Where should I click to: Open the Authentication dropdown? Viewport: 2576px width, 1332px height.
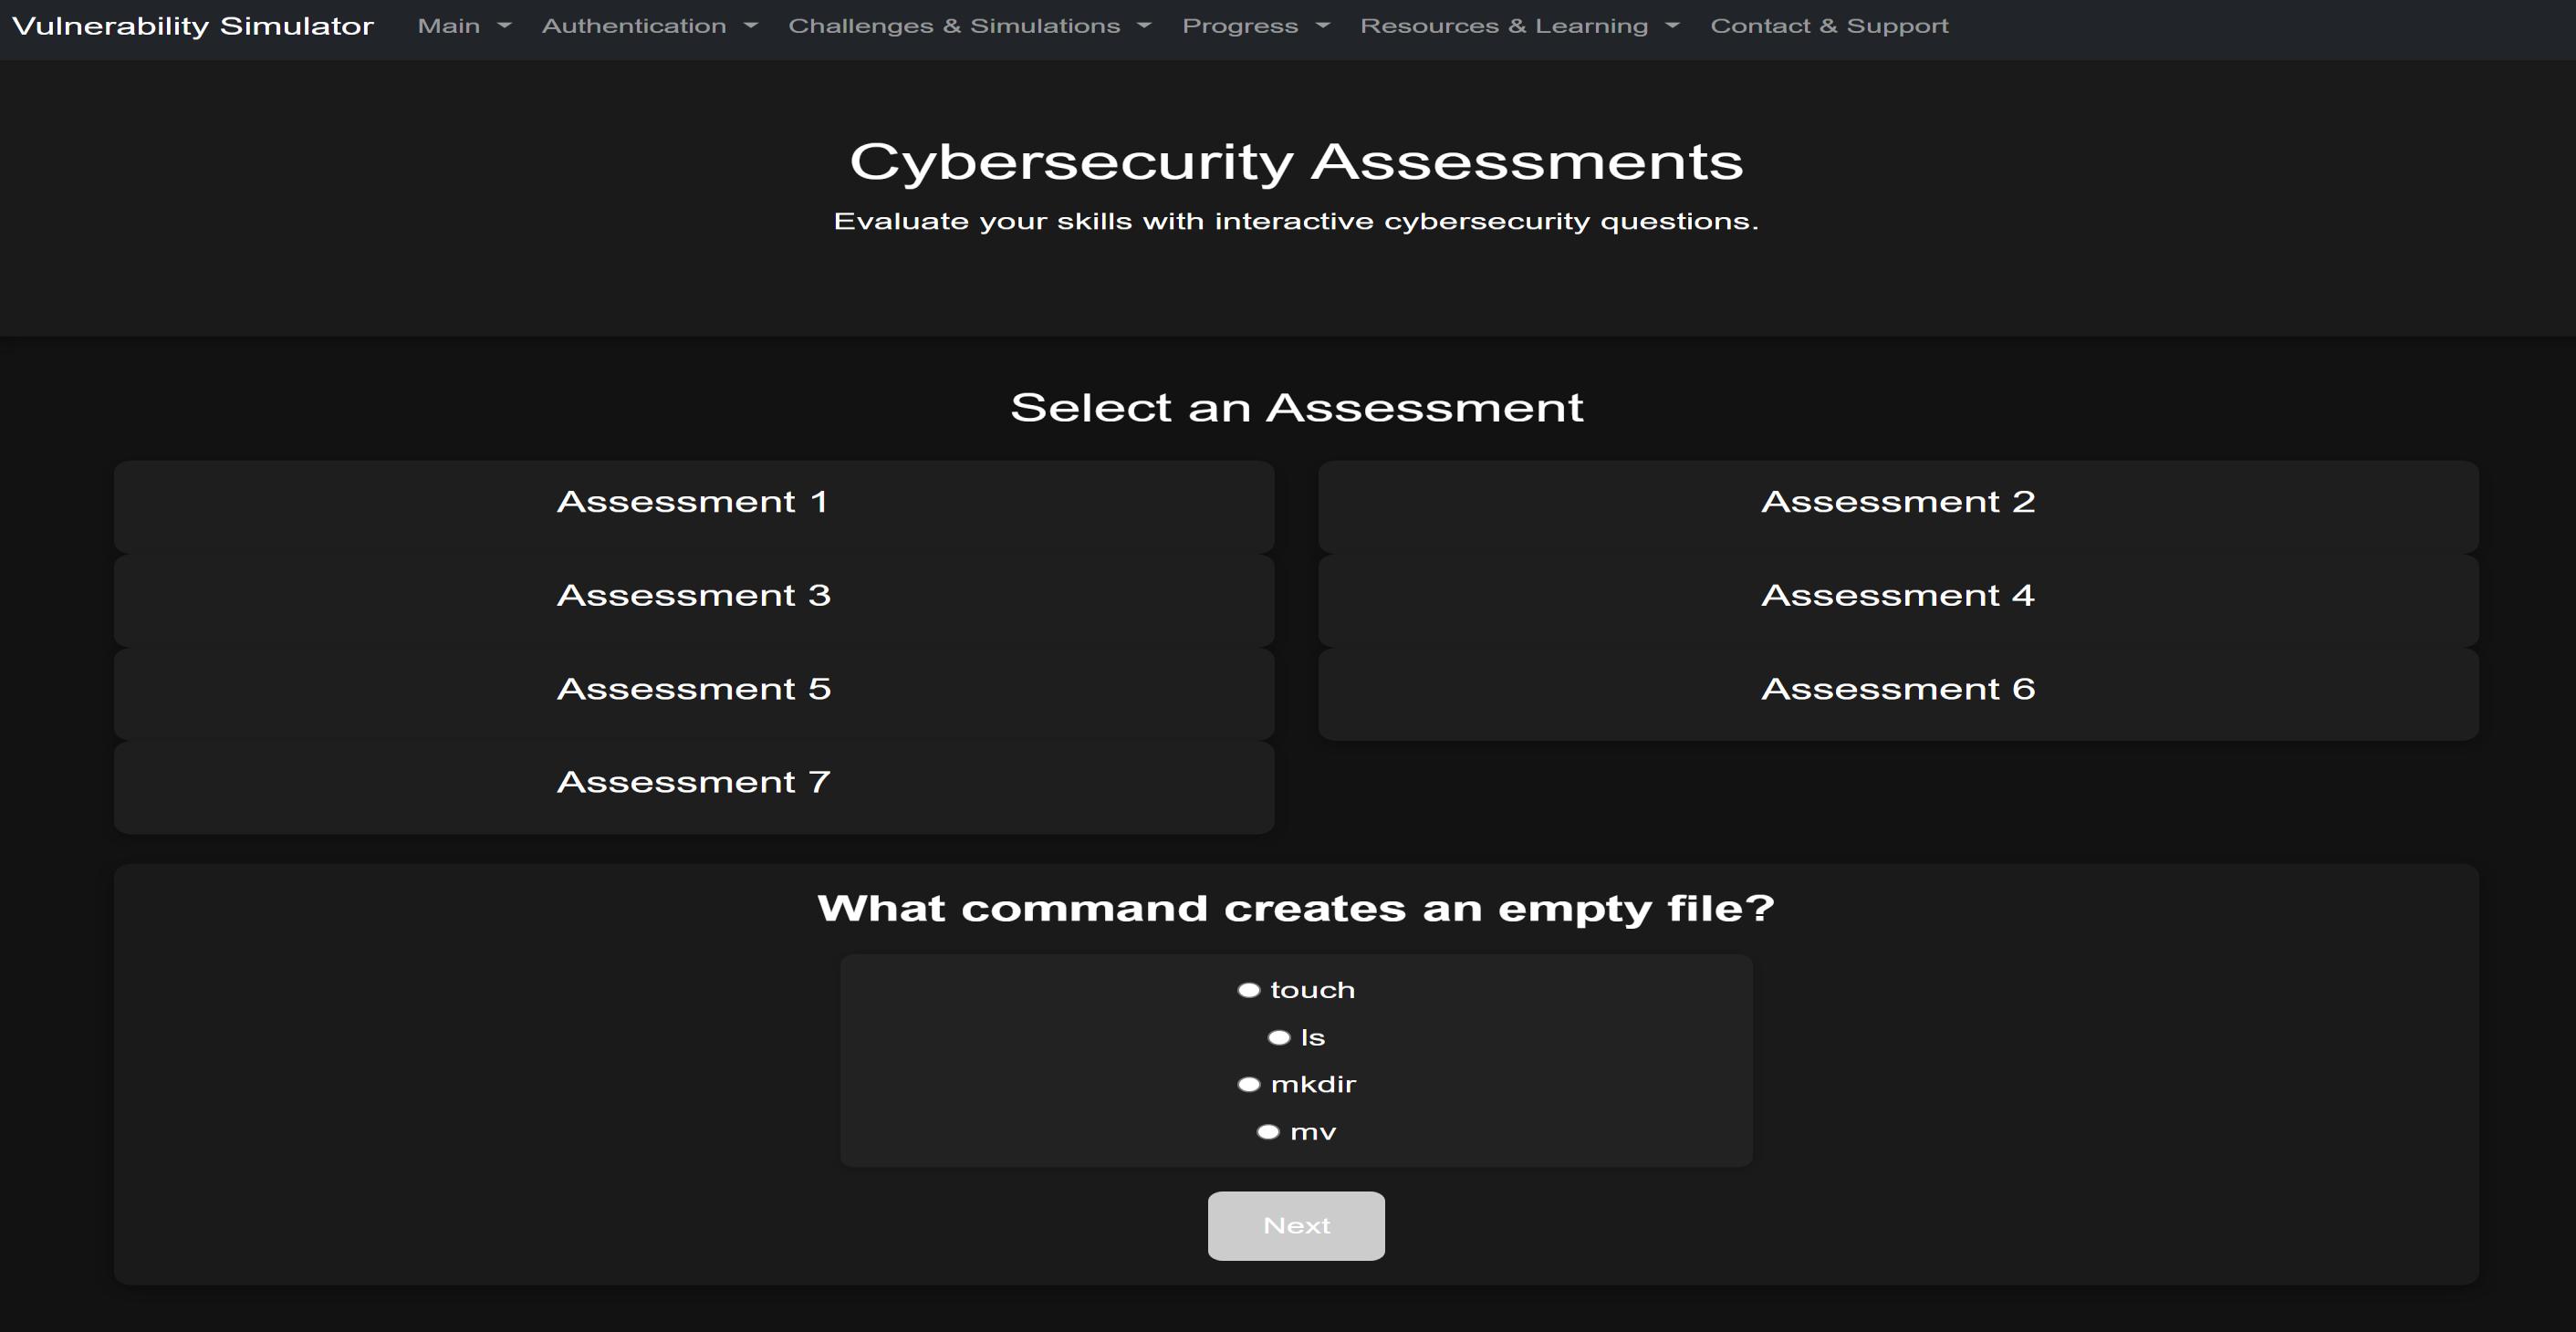pos(648,26)
